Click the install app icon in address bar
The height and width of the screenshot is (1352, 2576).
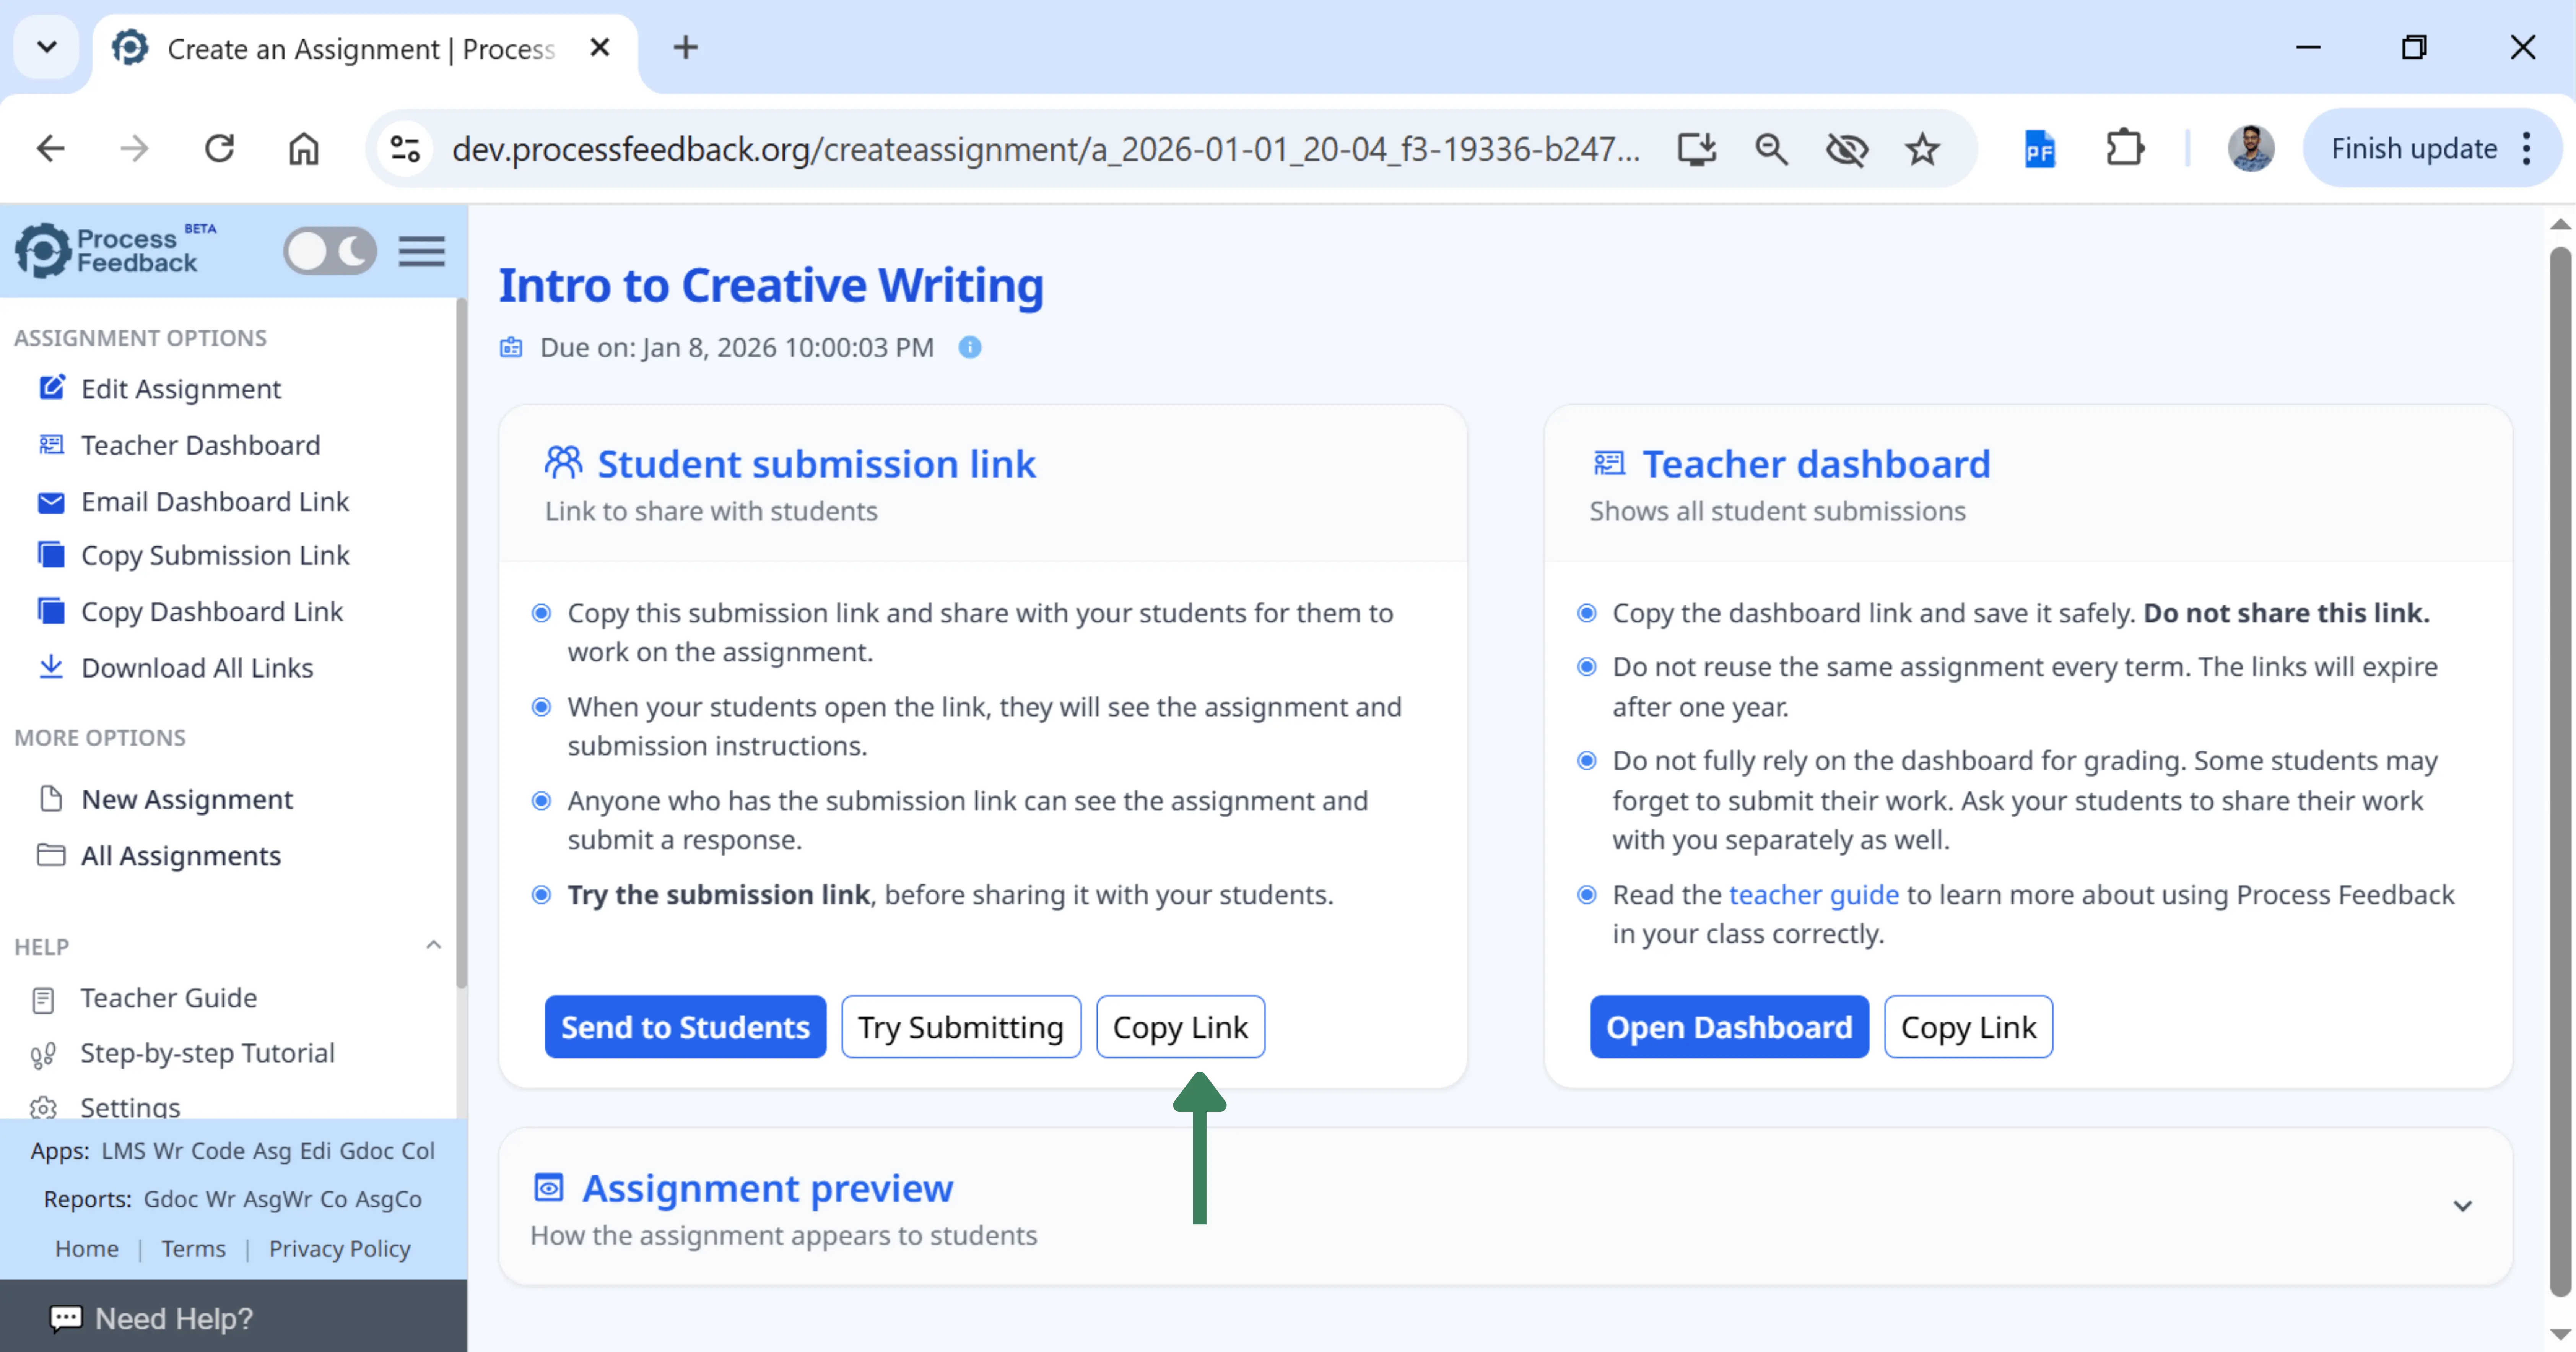(1696, 150)
